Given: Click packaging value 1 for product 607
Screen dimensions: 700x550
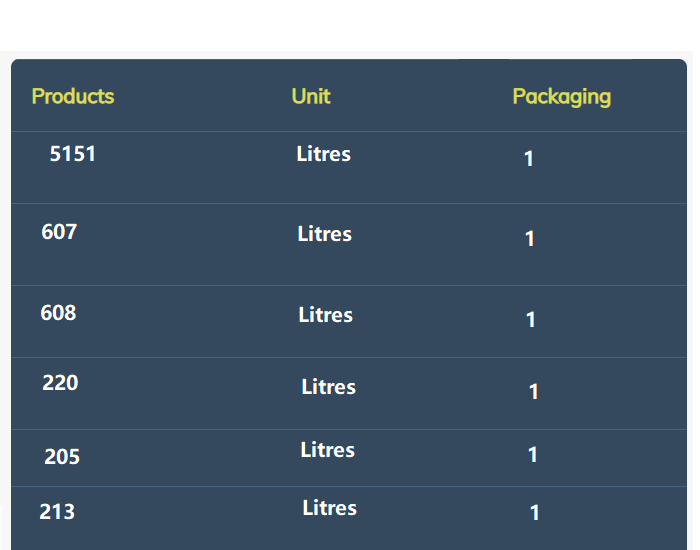Looking at the screenshot, I should pos(529,239).
